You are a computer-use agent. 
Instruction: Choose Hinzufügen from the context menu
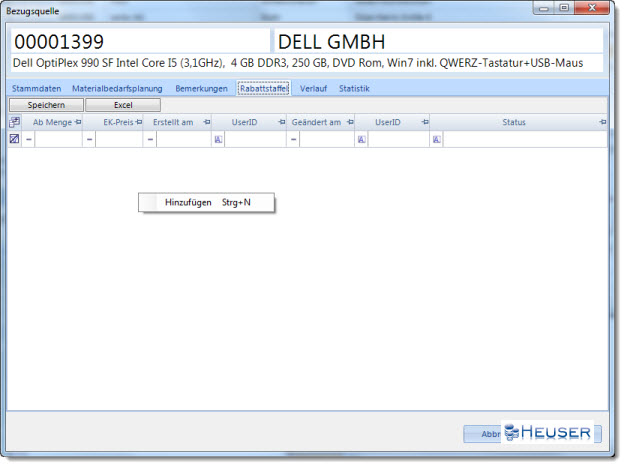click(206, 202)
